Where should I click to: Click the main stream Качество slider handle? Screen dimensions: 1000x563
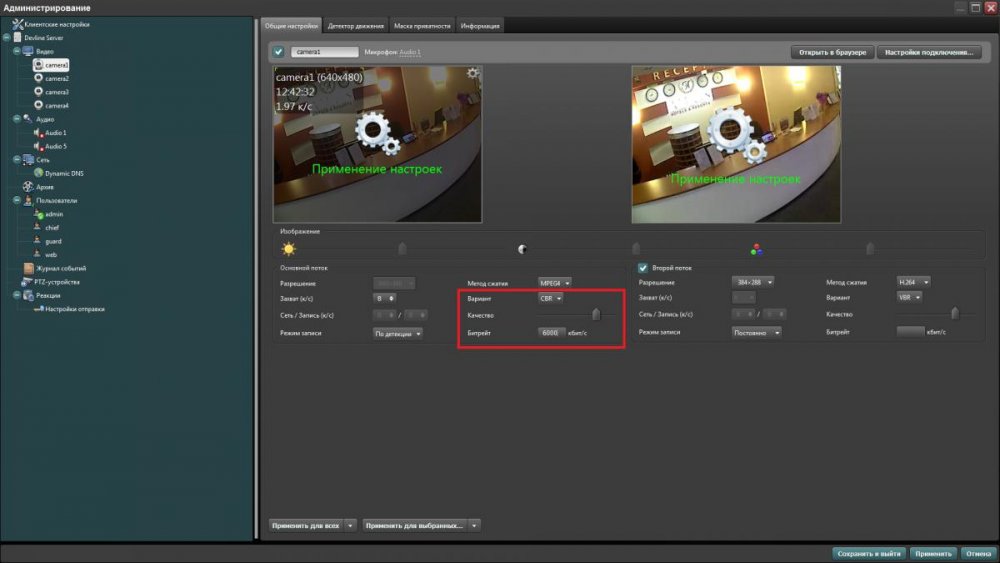[596, 314]
